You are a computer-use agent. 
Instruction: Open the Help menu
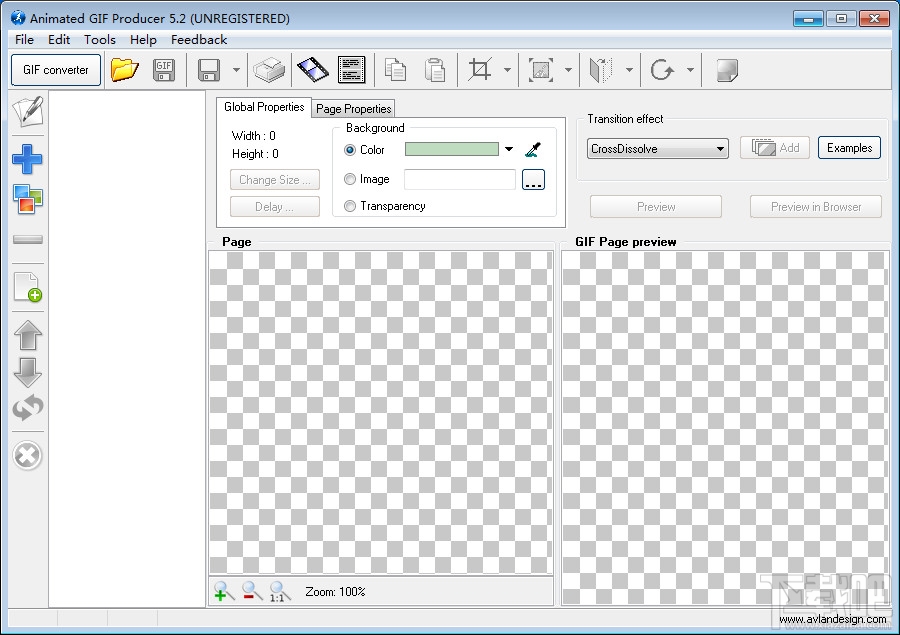[143, 40]
